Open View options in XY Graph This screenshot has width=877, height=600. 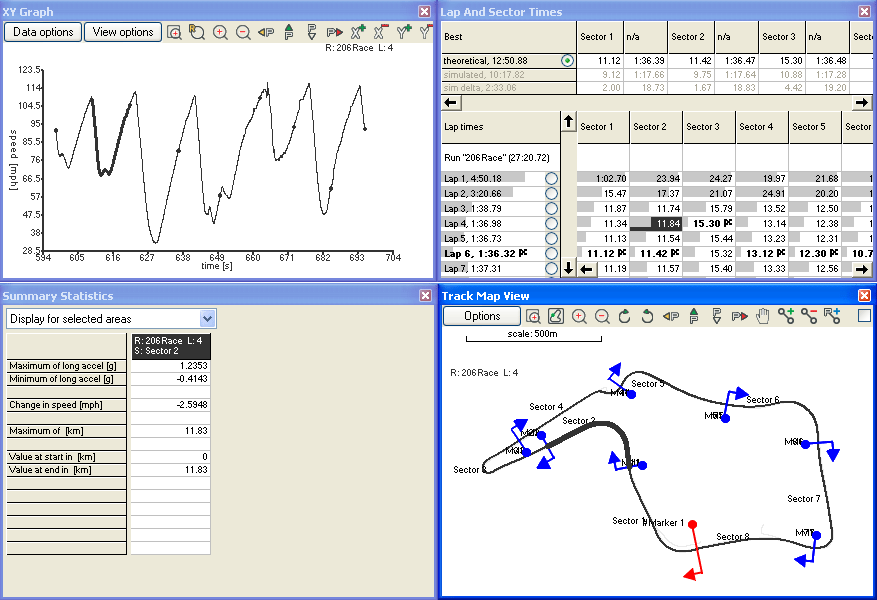pyautogui.click(x=123, y=32)
